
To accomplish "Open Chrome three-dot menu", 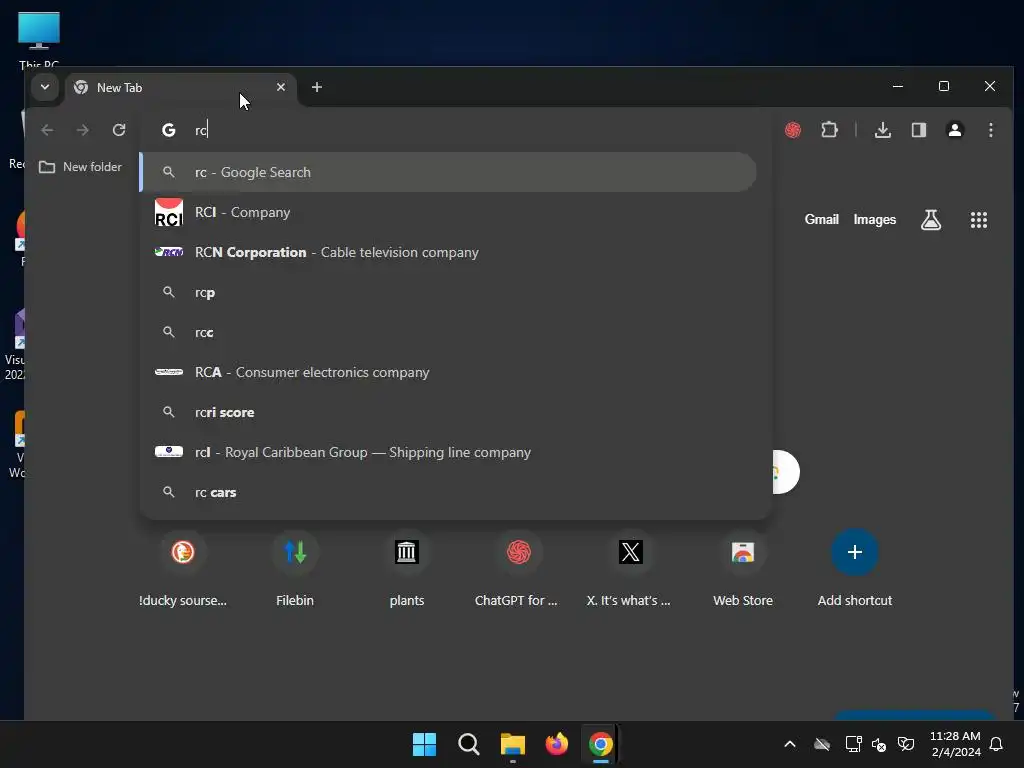I will 991,130.
